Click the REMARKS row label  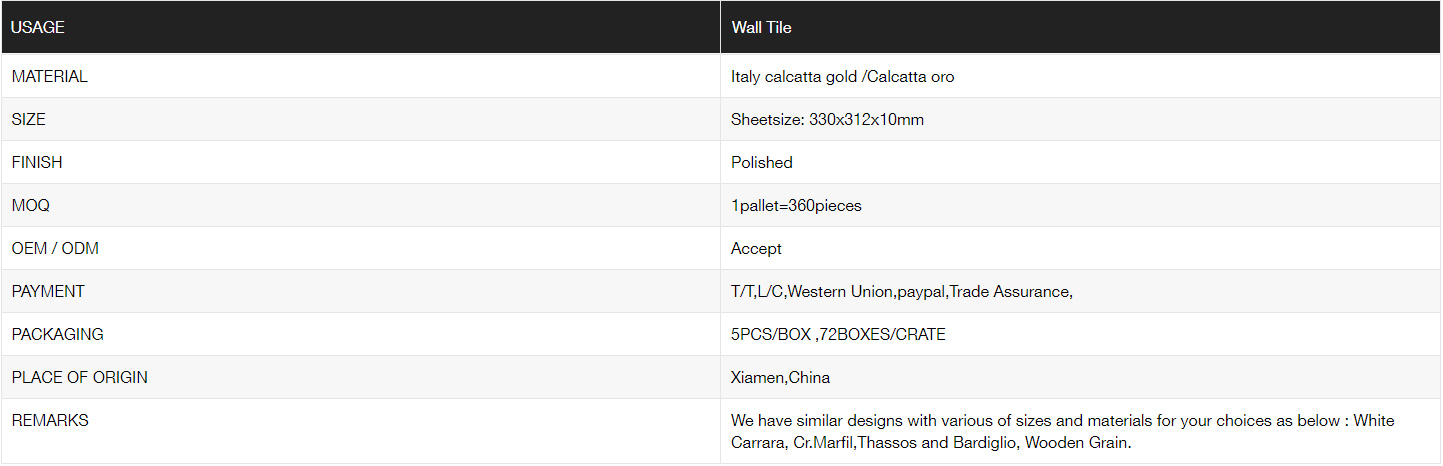(x=50, y=420)
